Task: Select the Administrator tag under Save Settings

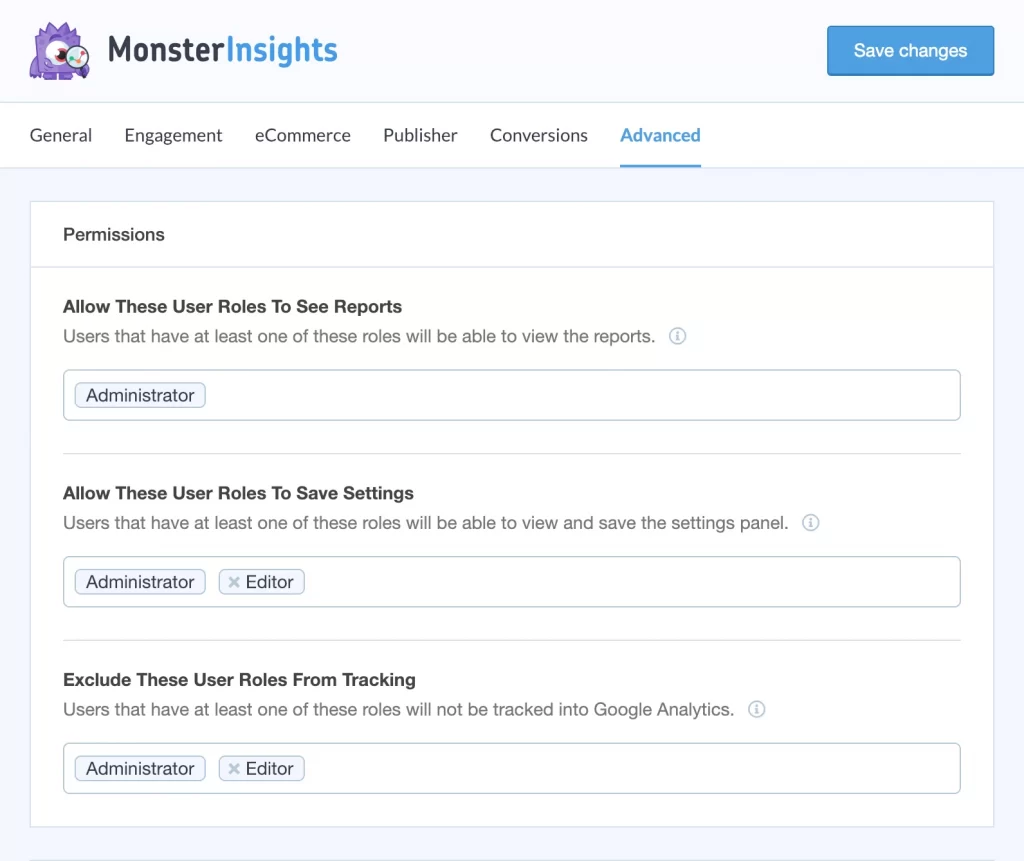Action: [x=139, y=581]
